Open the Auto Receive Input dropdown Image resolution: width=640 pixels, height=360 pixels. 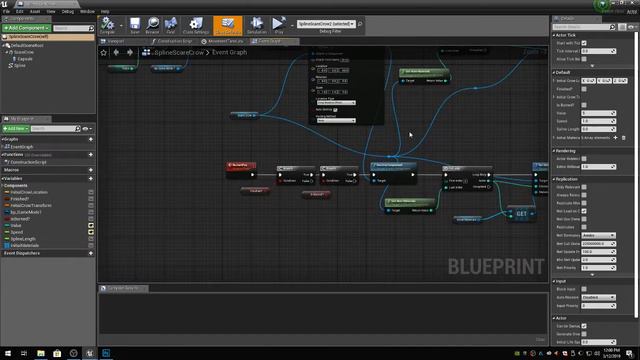coord(598,297)
